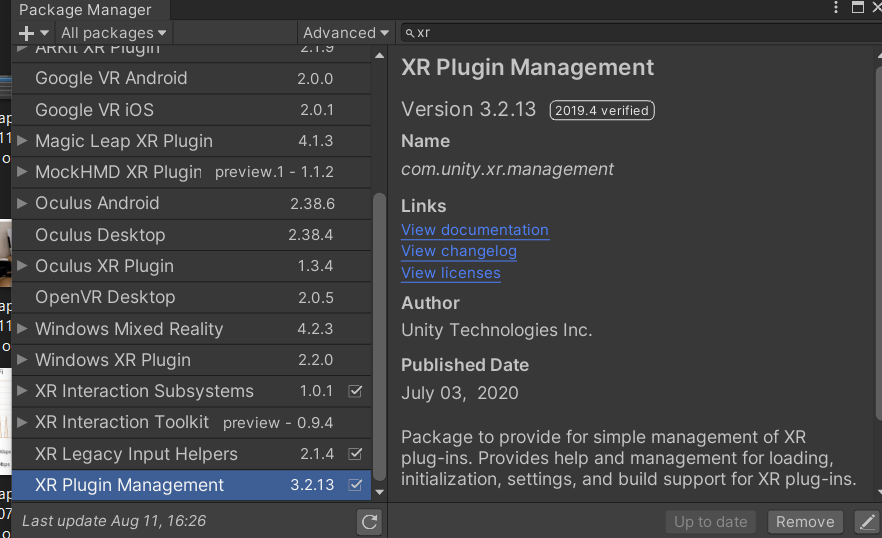Click the package search field
This screenshot has height=538, width=882.
[x=641, y=33]
